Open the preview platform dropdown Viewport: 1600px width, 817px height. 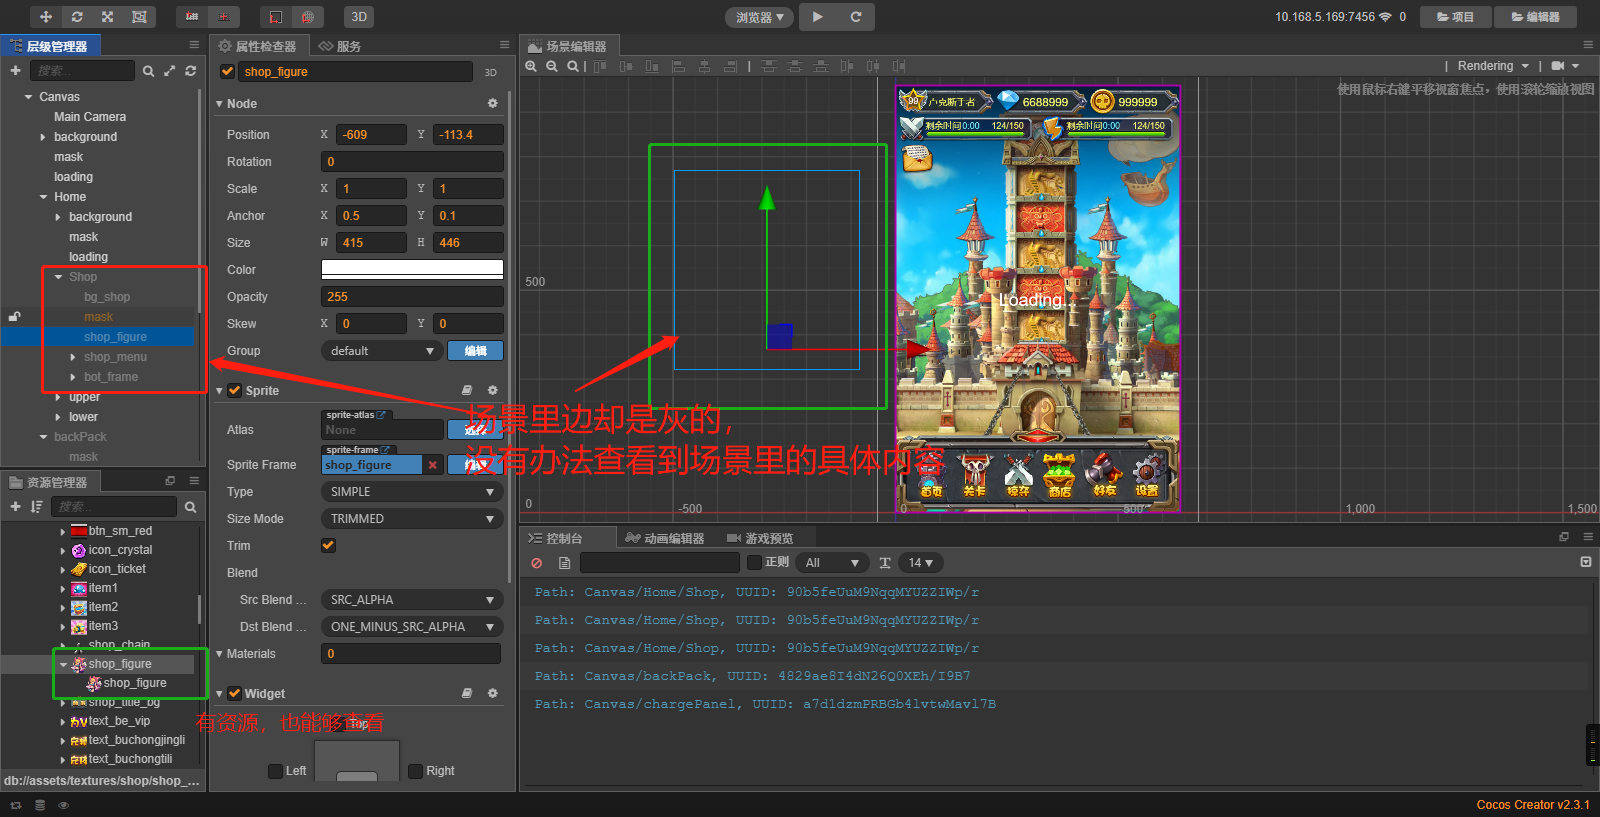[759, 17]
